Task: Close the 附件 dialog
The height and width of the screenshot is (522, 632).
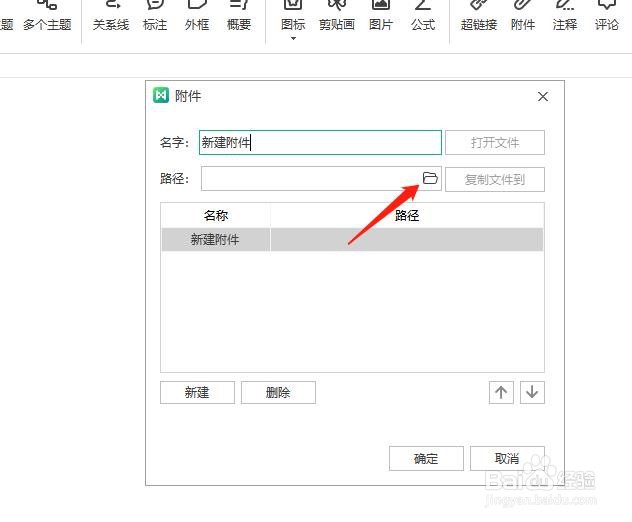Action: point(543,96)
